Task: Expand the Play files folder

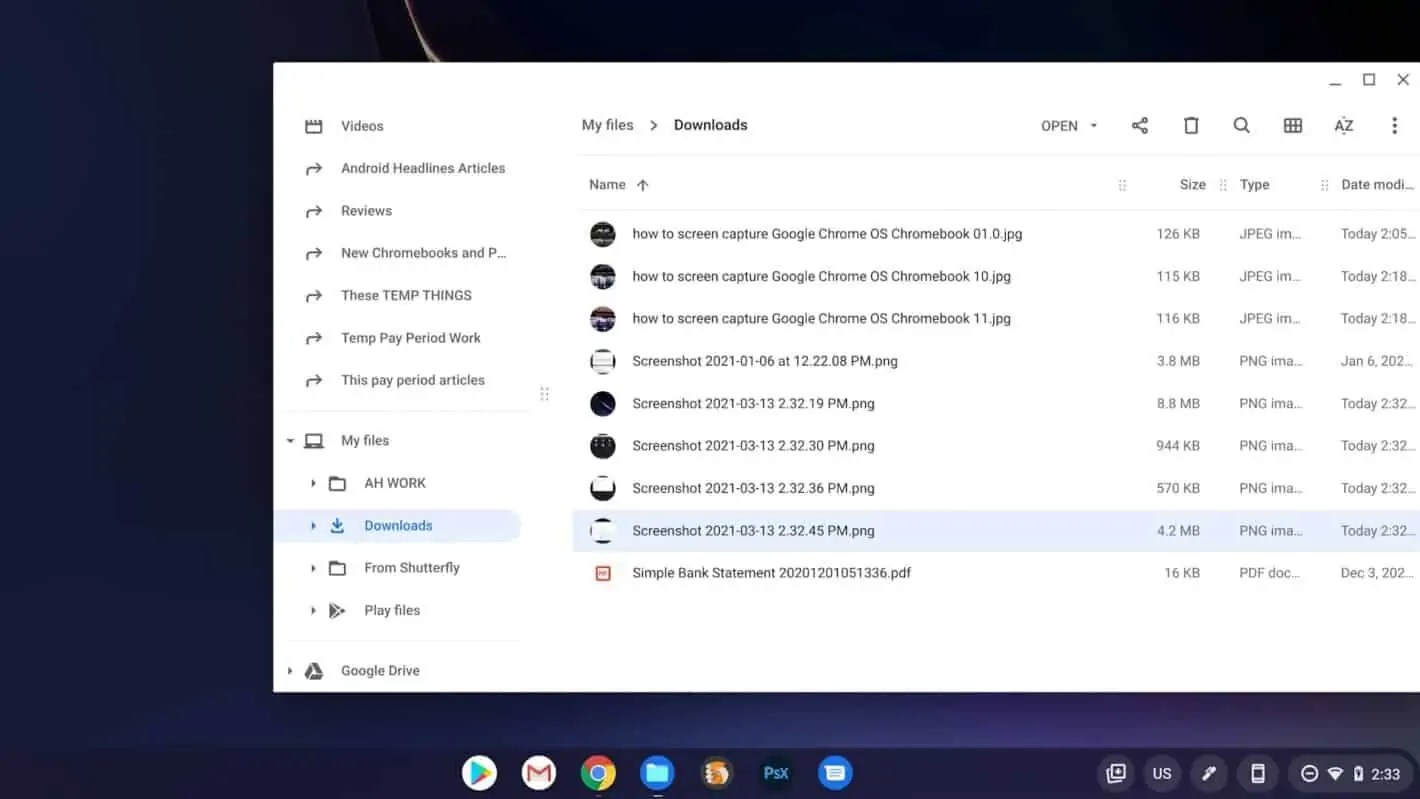Action: point(313,610)
